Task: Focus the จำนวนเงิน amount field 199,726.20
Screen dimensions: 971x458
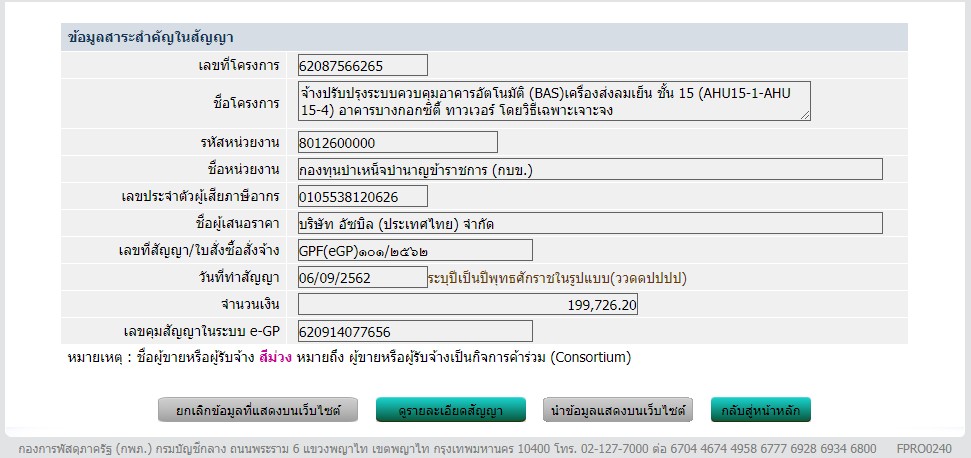Action: 467,304
